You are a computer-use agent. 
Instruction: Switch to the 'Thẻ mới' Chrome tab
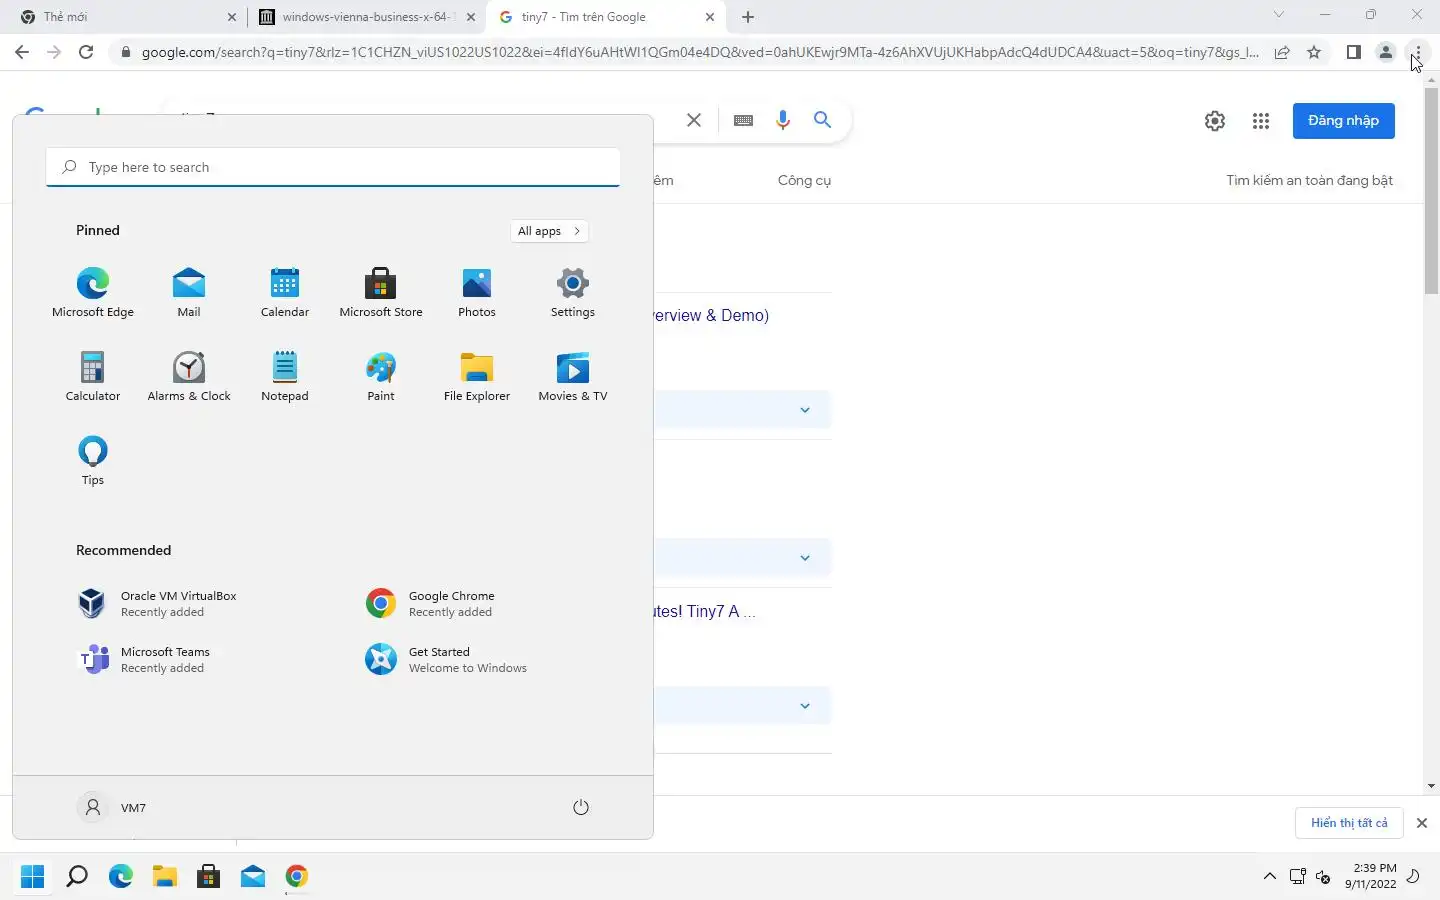(x=123, y=17)
